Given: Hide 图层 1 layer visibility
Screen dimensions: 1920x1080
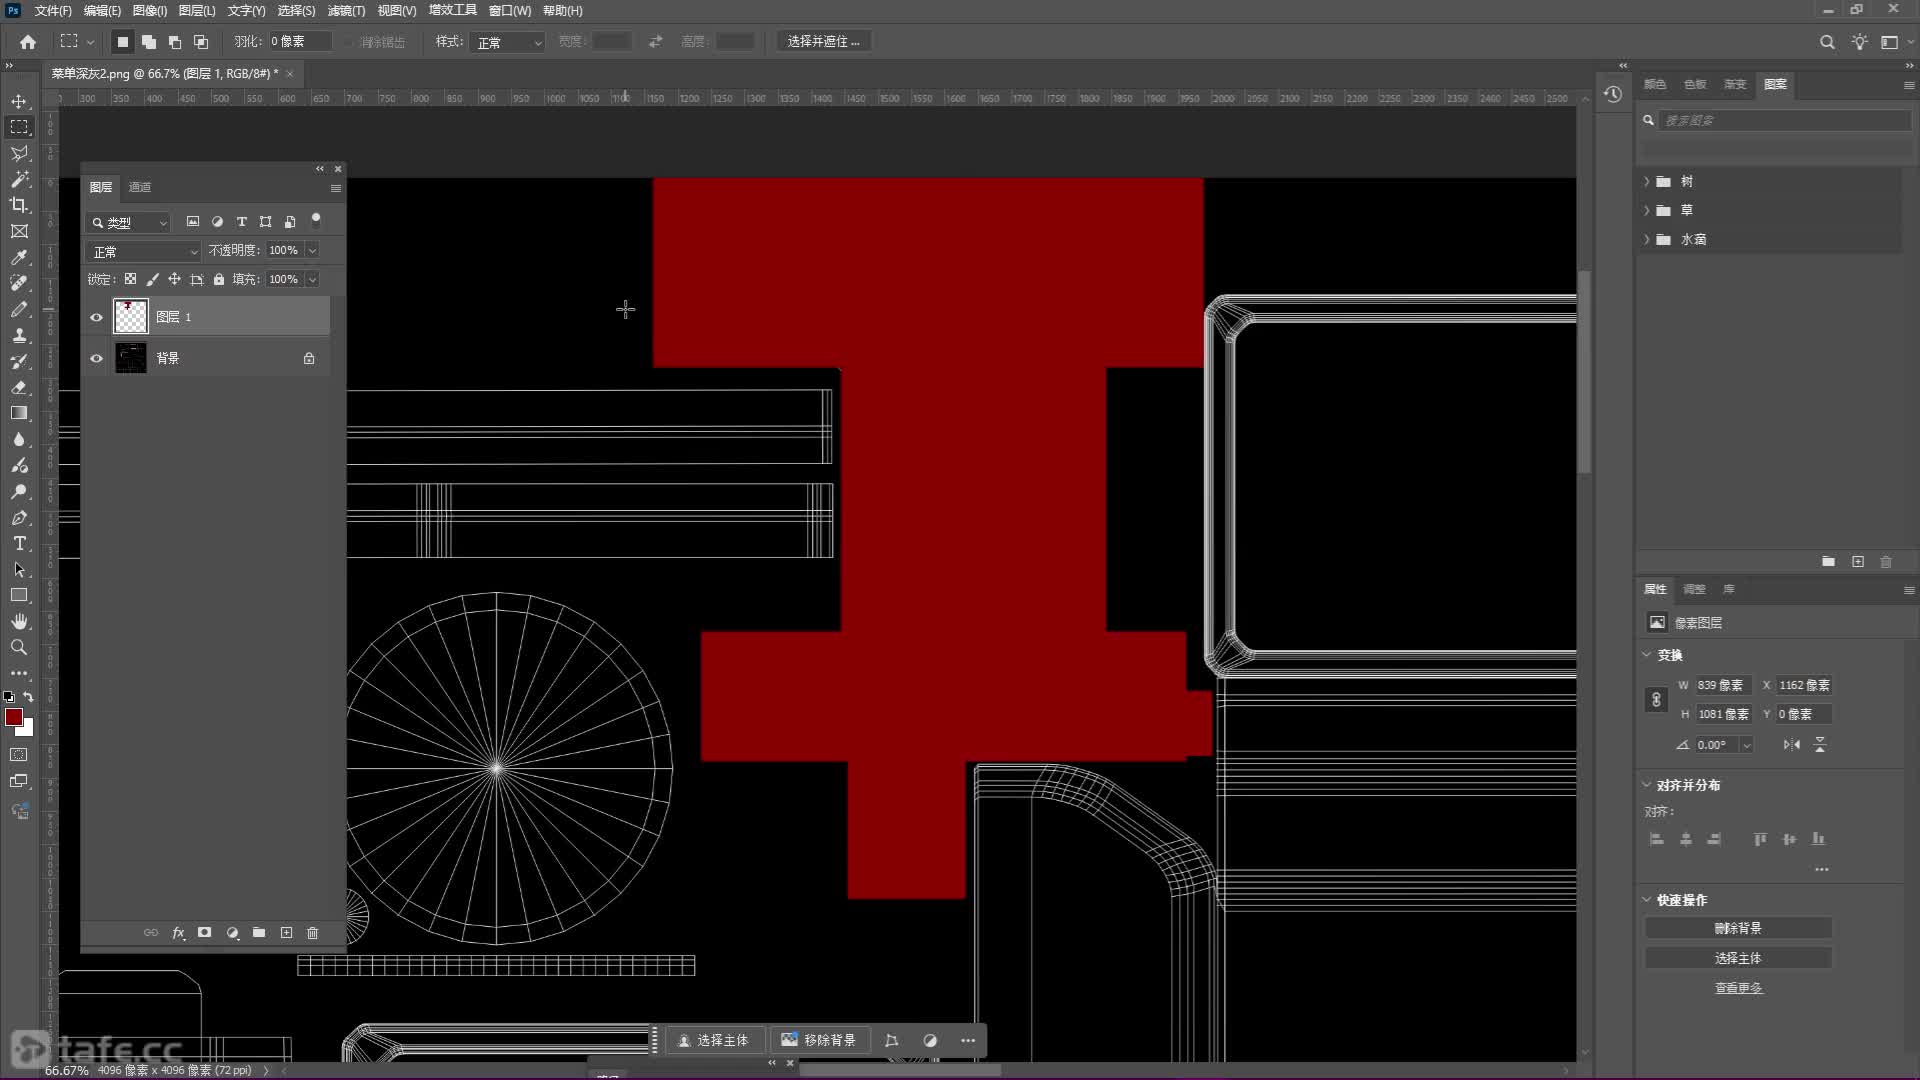Looking at the screenshot, I should pyautogui.click(x=96, y=317).
